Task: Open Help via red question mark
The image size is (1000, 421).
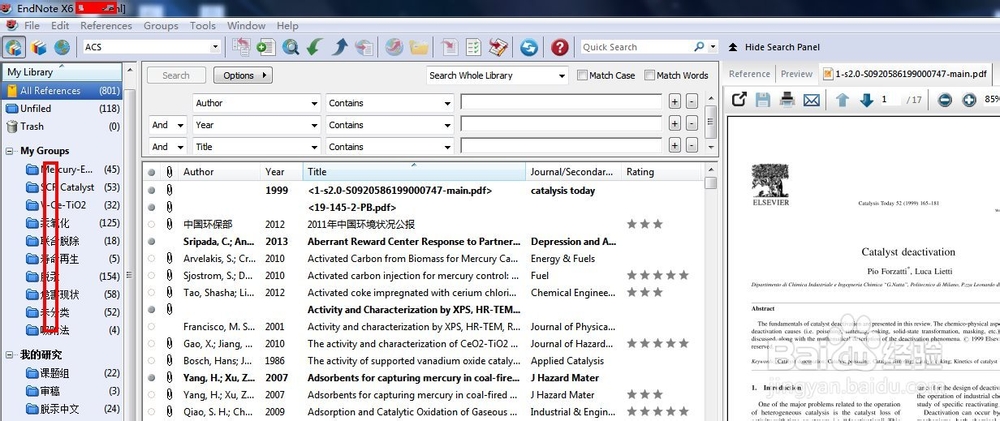Action: coord(559,47)
